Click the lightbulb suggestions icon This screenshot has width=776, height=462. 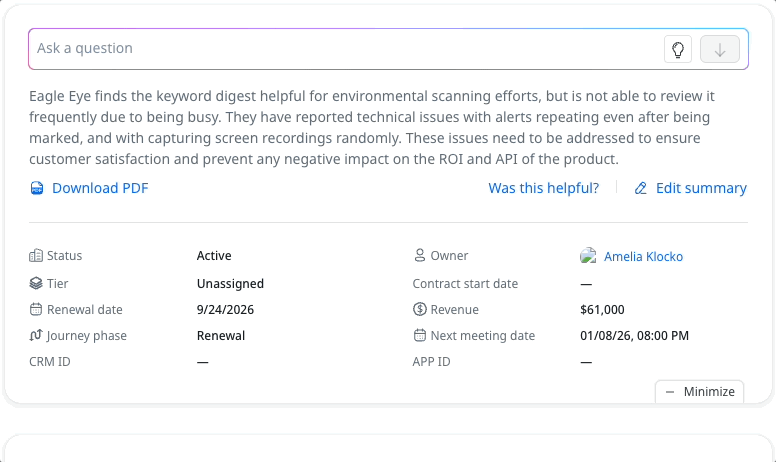(x=678, y=49)
